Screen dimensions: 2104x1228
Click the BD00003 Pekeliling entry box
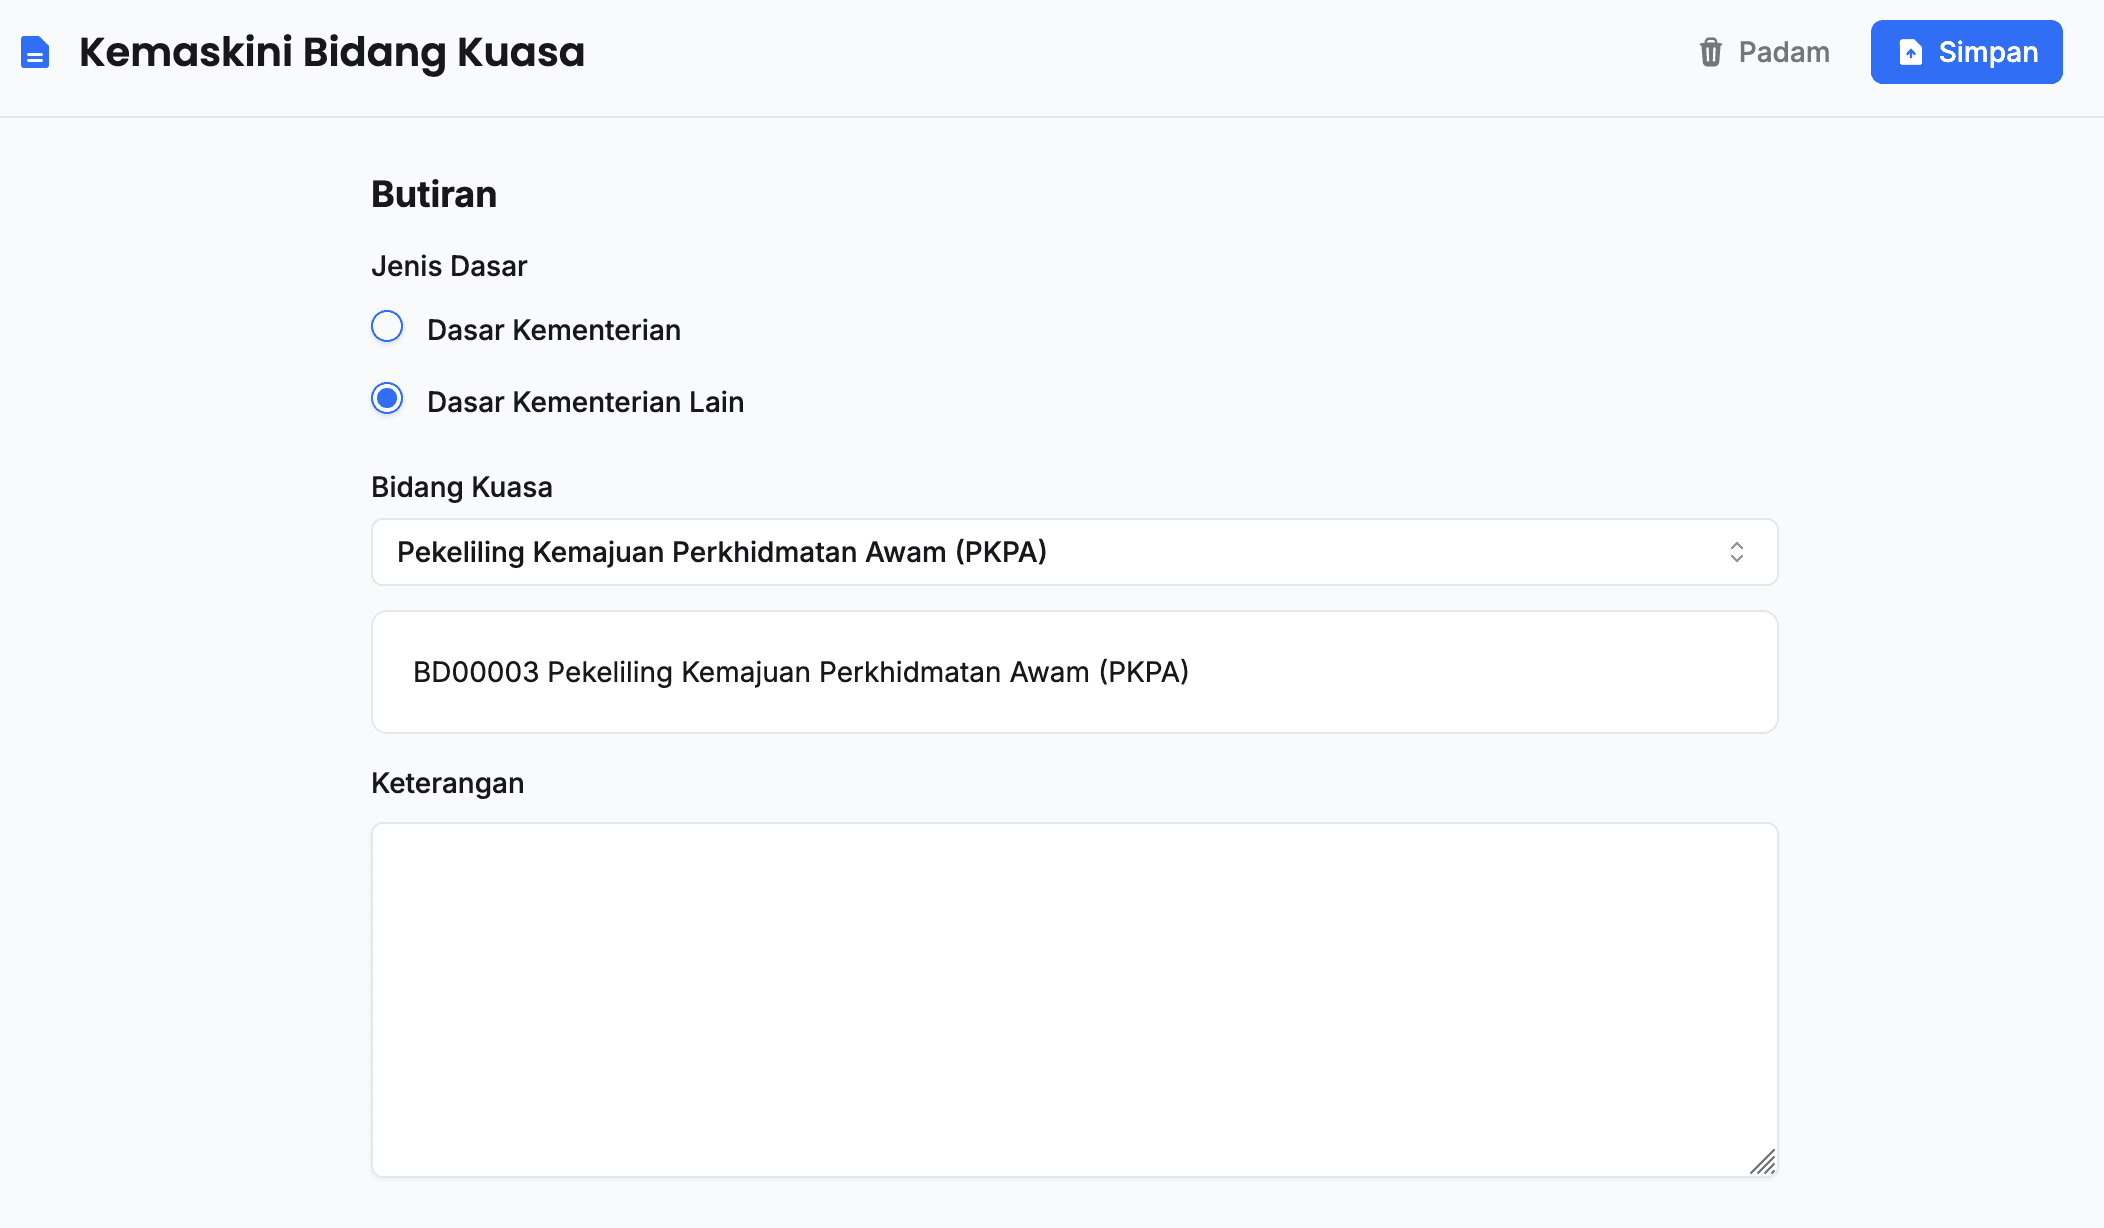[1074, 672]
